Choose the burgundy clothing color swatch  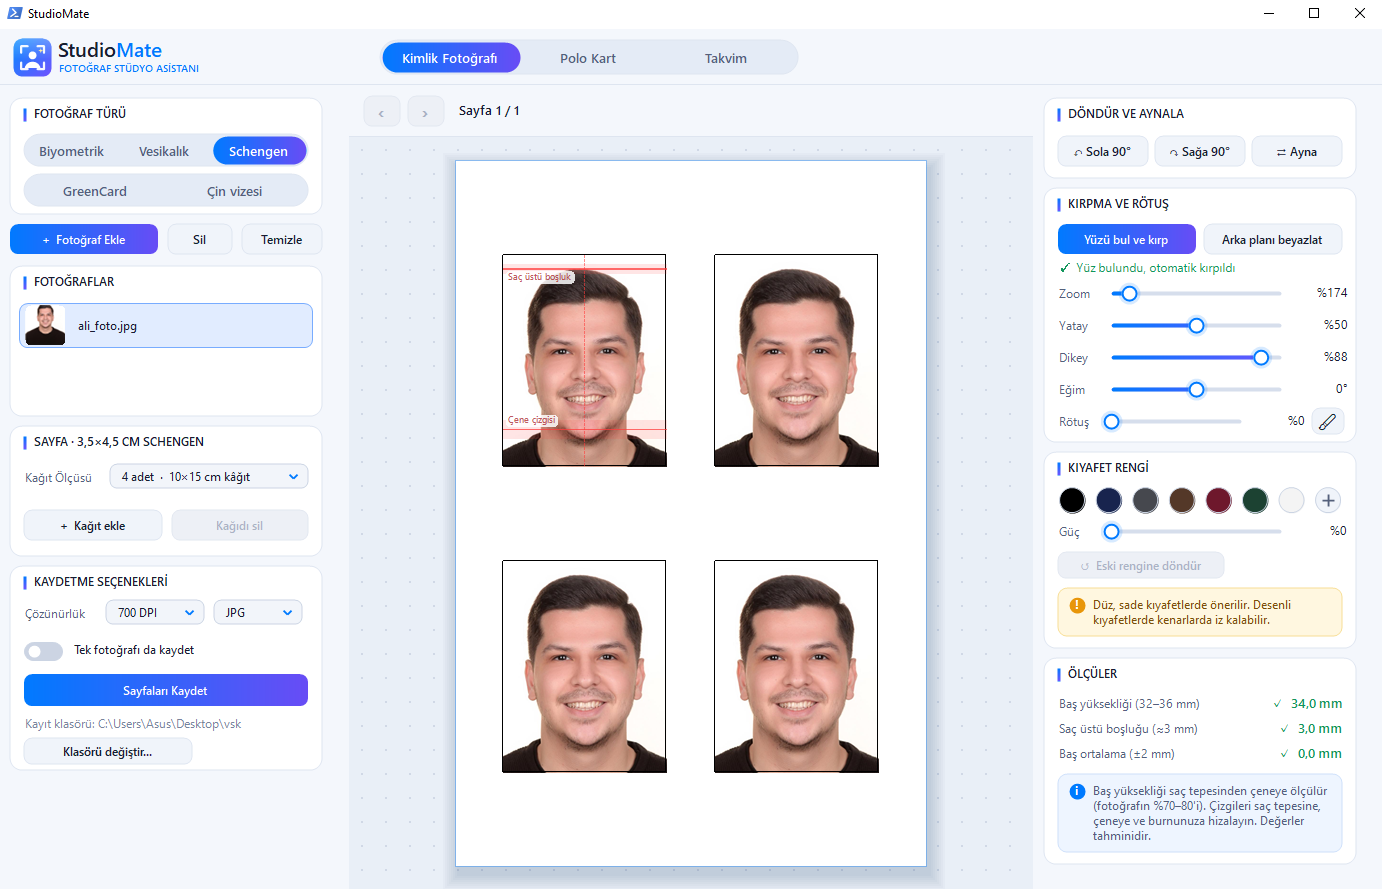[1218, 500]
